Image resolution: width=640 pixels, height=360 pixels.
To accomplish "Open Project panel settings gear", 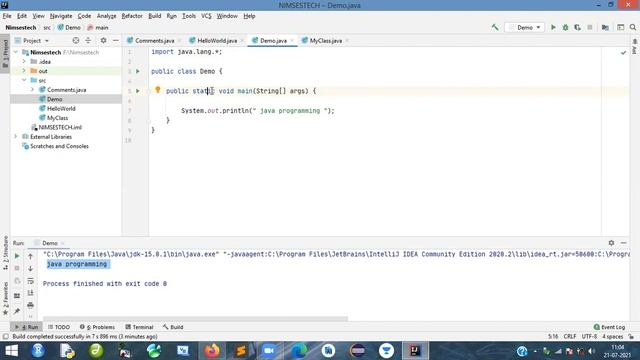I will point(103,40).
